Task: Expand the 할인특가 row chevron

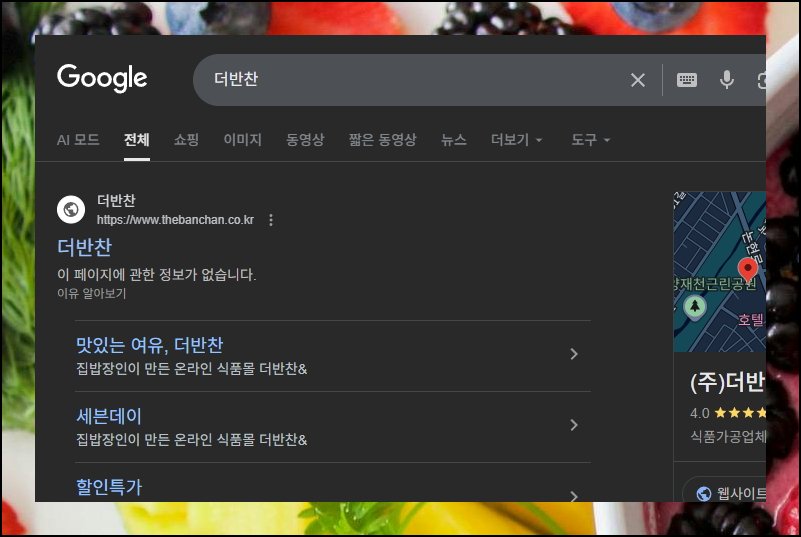Action: 574,496
